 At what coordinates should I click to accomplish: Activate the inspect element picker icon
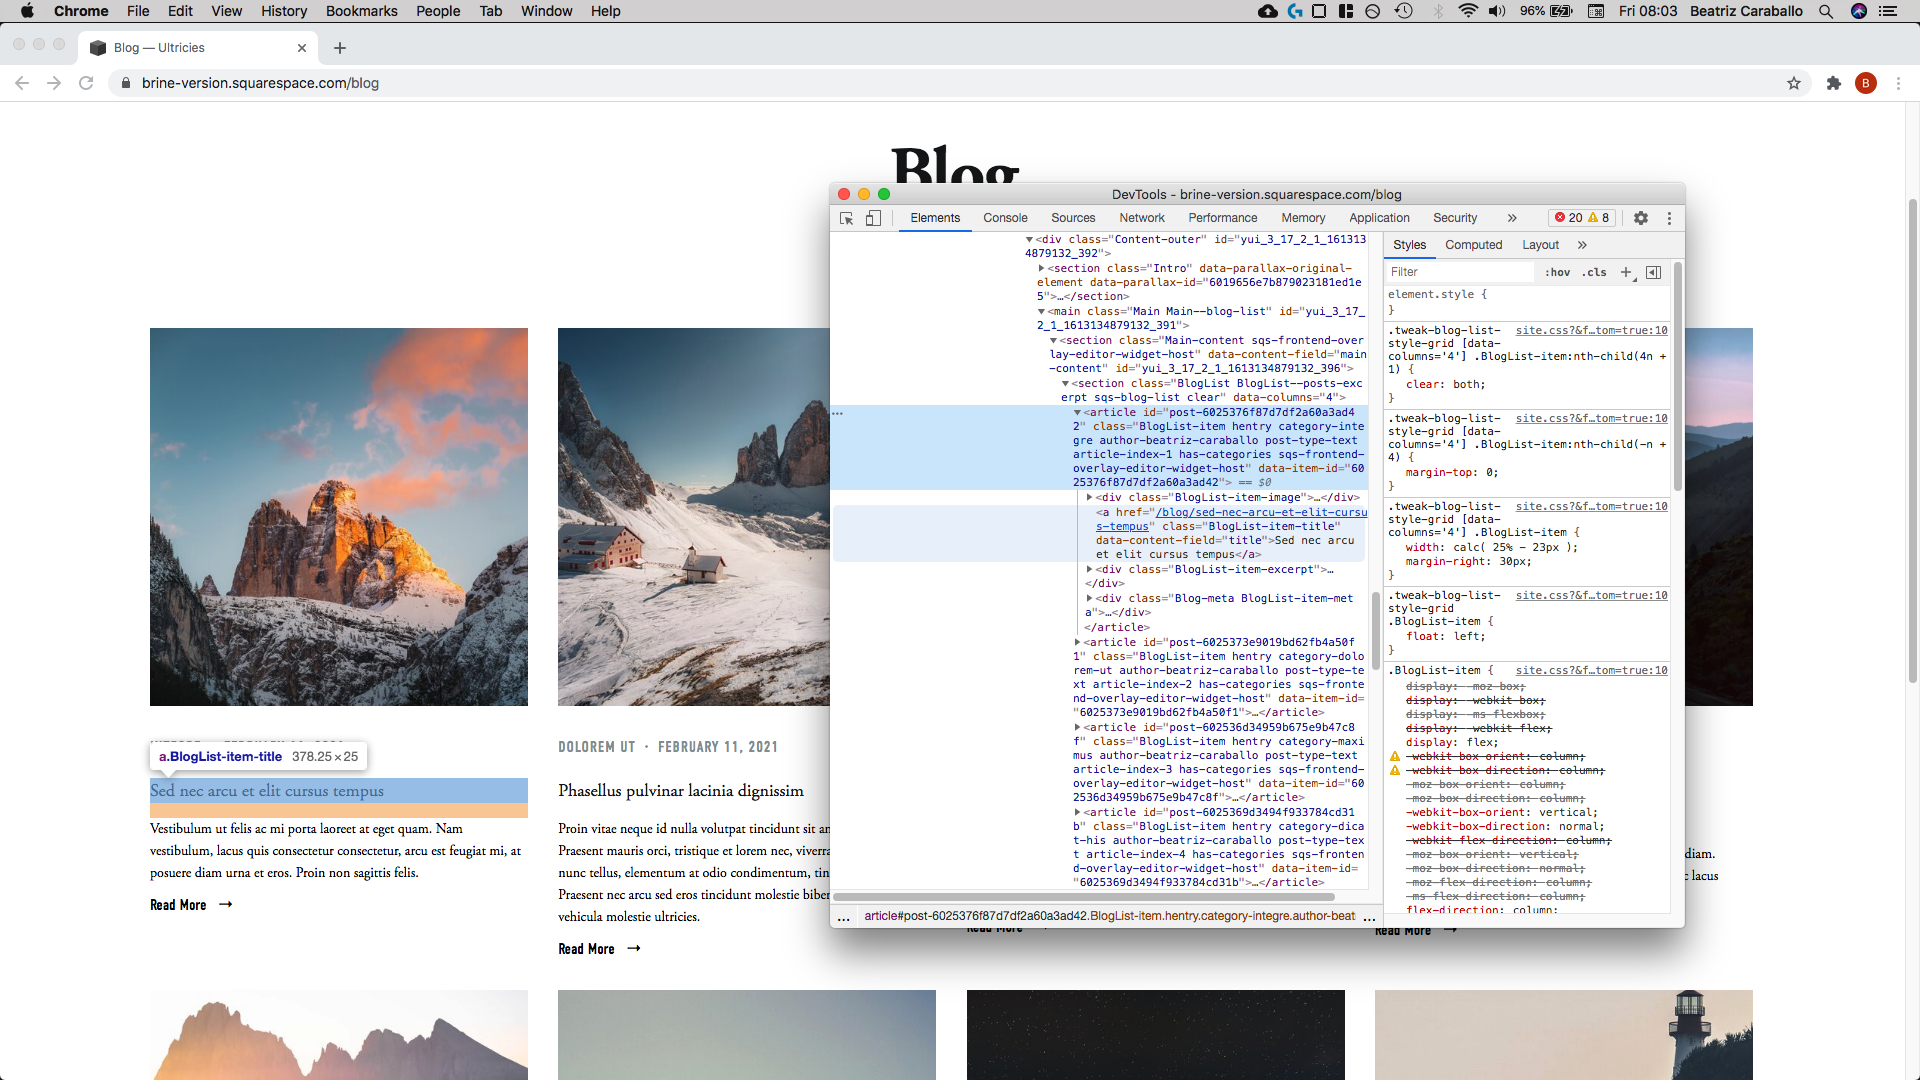(847, 218)
